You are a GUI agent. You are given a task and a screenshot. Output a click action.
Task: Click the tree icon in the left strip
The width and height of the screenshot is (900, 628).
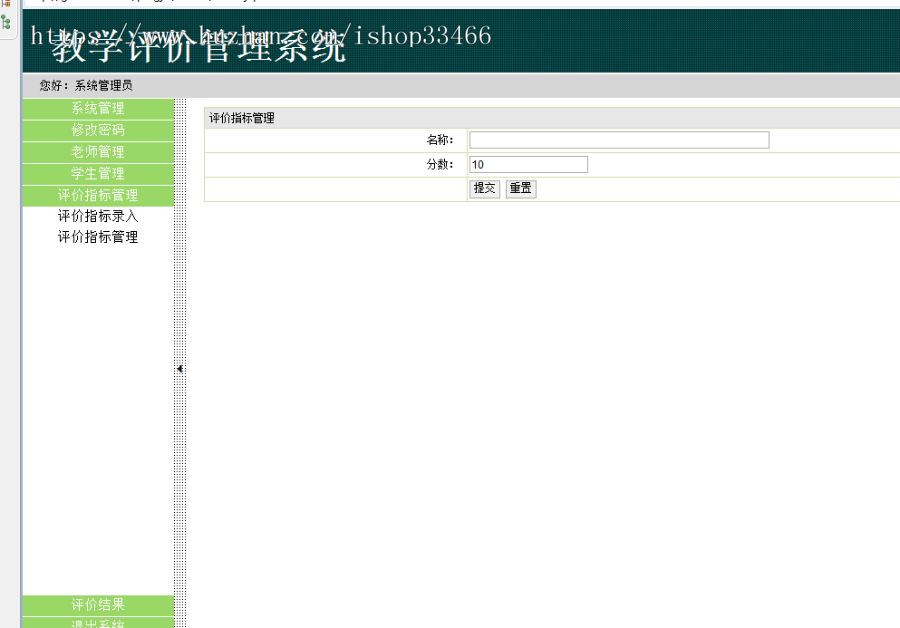pyautogui.click(x=6, y=22)
